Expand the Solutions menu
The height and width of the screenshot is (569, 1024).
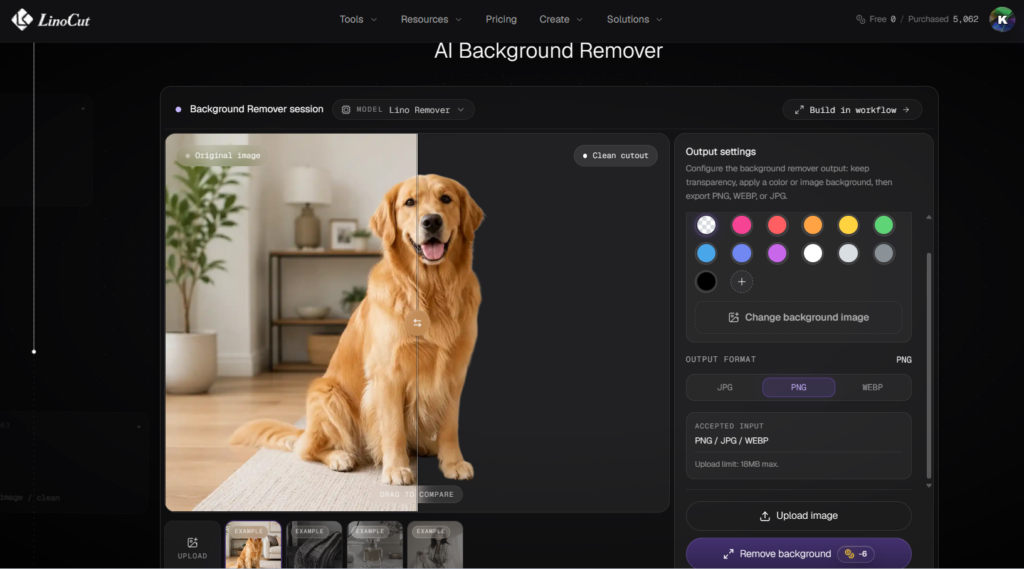click(634, 20)
